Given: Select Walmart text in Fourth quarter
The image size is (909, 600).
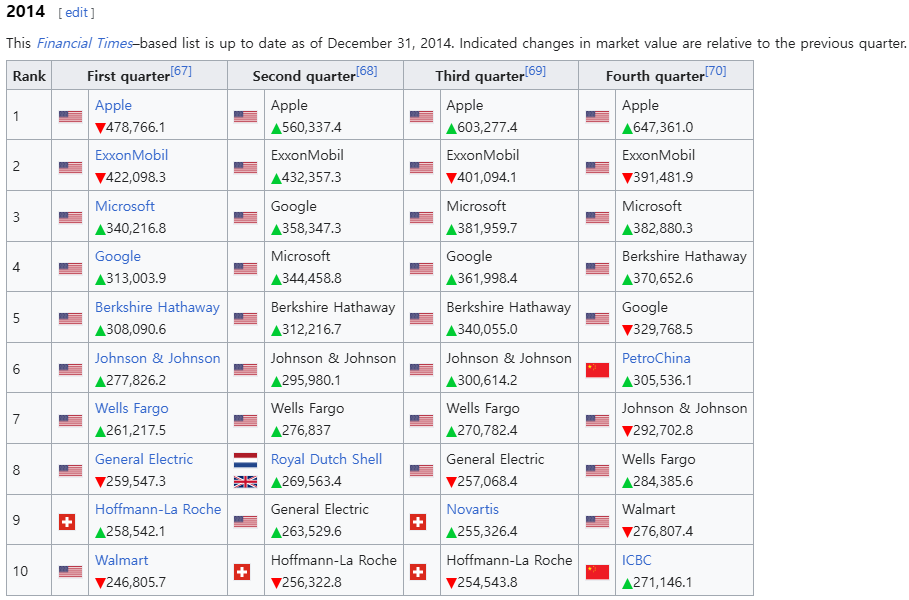Looking at the screenshot, I should coord(649,510).
